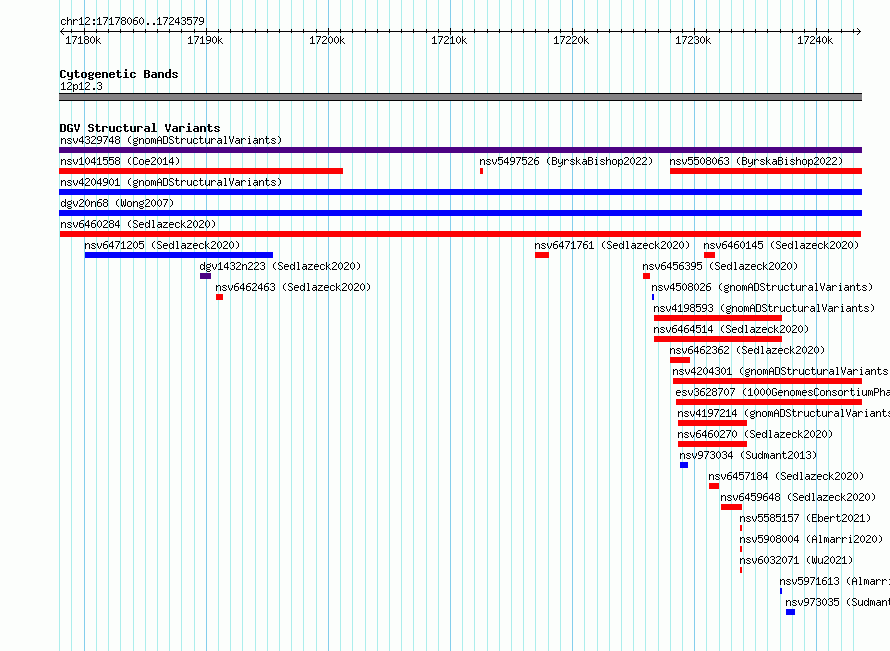Viewport: 890px width, 651px height.
Task: Click the red nsv6456395 variant block
Action: 646,276
